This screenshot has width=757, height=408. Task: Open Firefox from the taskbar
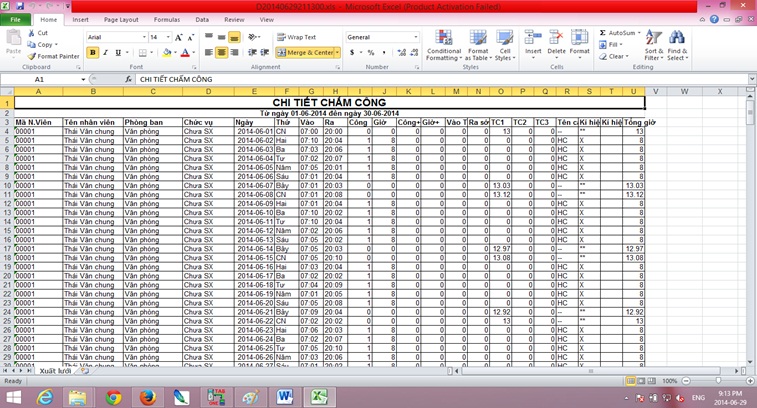[x=148, y=397]
